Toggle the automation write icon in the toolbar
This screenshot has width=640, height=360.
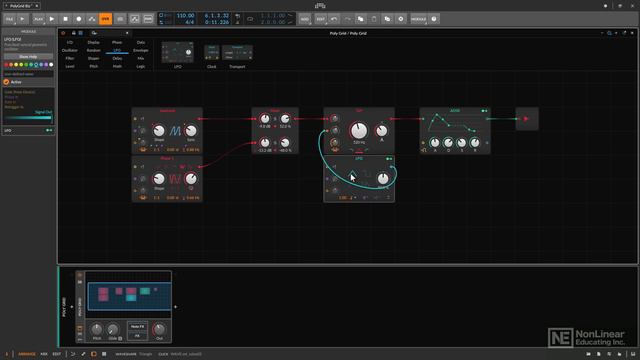point(92,19)
